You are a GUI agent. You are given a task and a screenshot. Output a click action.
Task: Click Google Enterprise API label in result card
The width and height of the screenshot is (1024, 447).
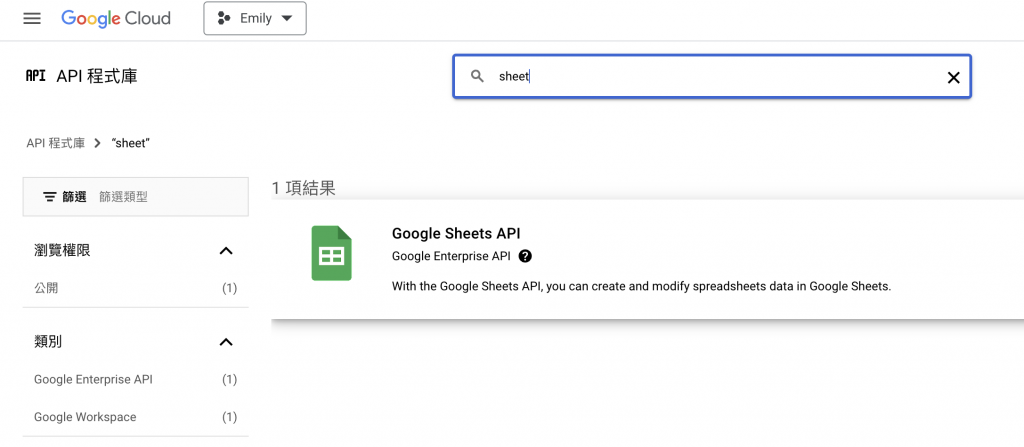(451, 256)
